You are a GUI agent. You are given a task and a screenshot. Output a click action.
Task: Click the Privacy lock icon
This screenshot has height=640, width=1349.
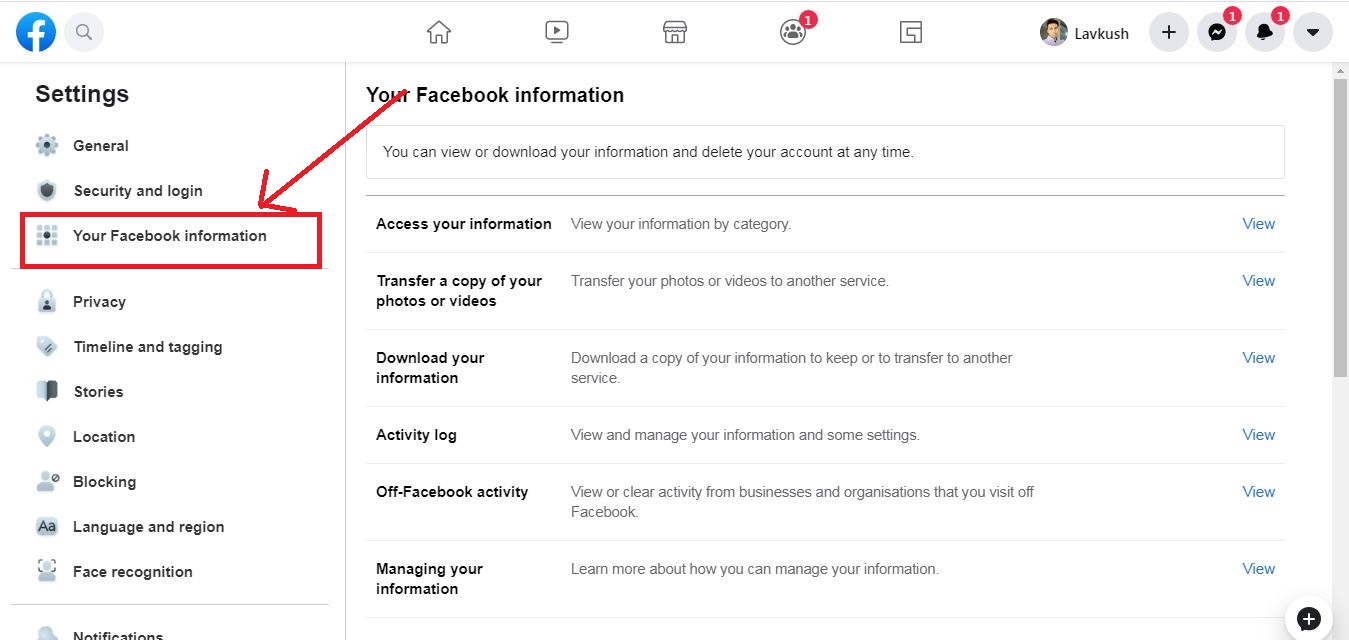47,301
